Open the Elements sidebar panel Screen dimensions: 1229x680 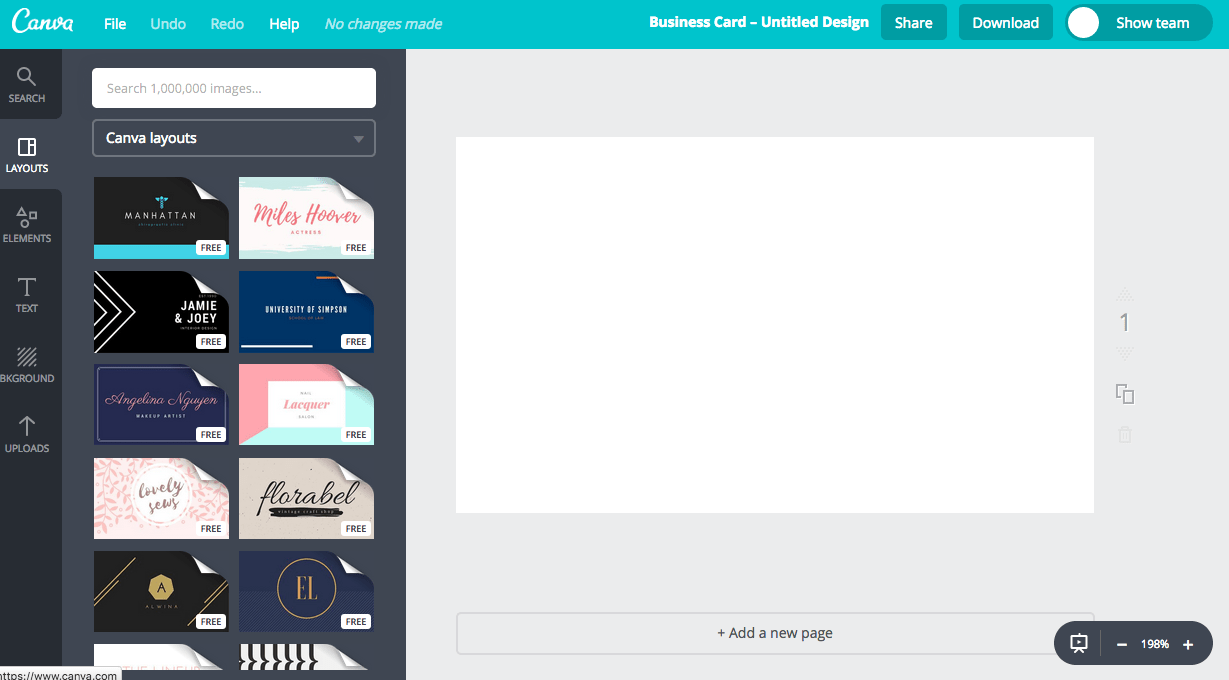pos(27,225)
